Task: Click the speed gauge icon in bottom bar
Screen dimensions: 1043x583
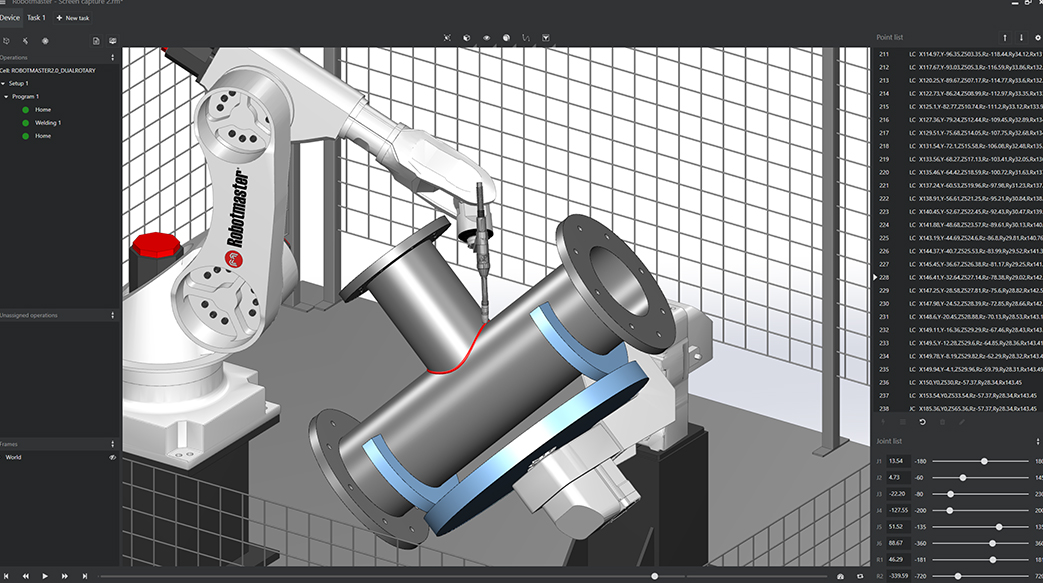Action: (x=840, y=576)
